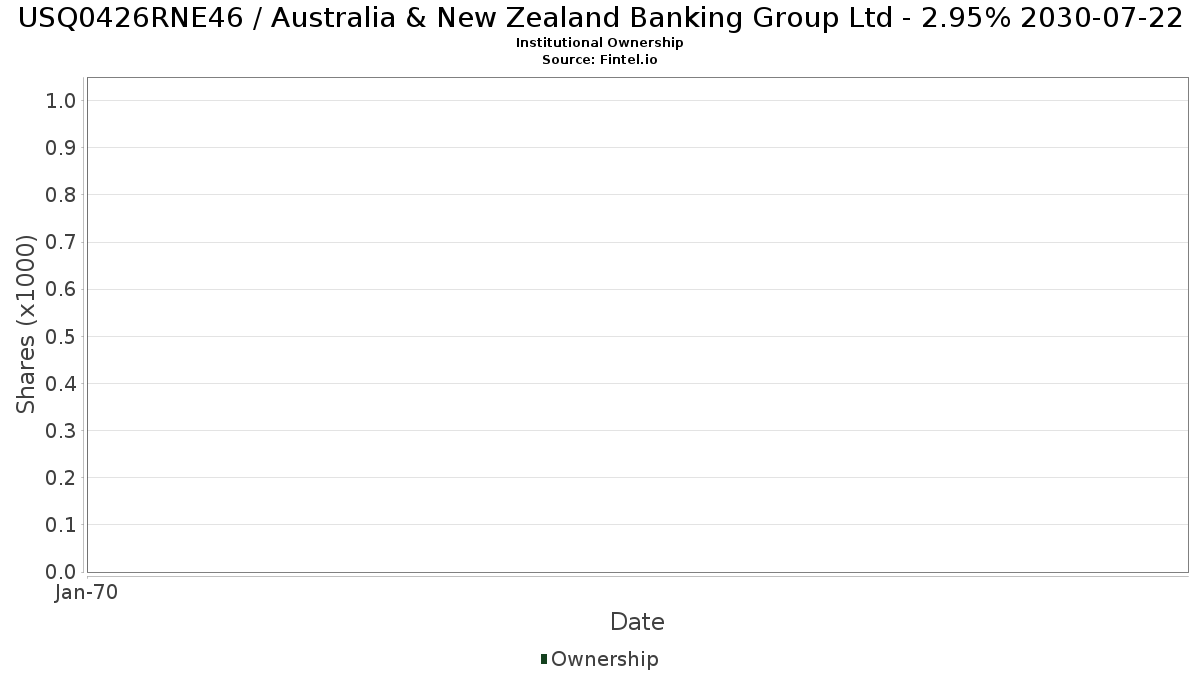Viewport: 1200px width, 675px height.
Task: Click the 0.4 y-axis tick label
Action: coord(61,383)
